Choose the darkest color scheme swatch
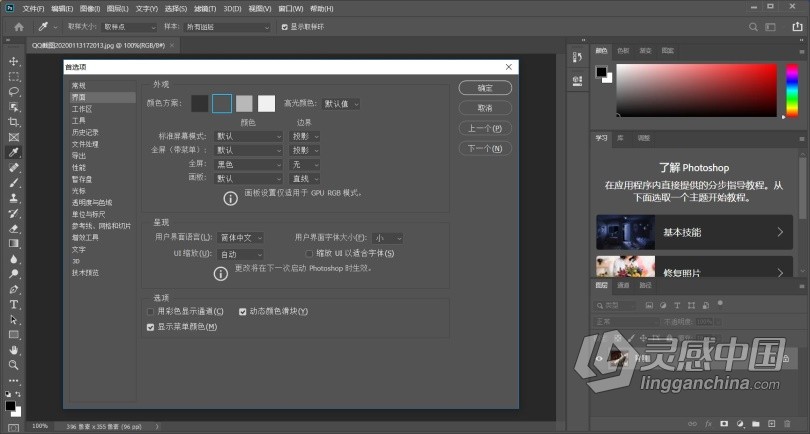Image resolution: width=810 pixels, height=434 pixels. point(199,103)
